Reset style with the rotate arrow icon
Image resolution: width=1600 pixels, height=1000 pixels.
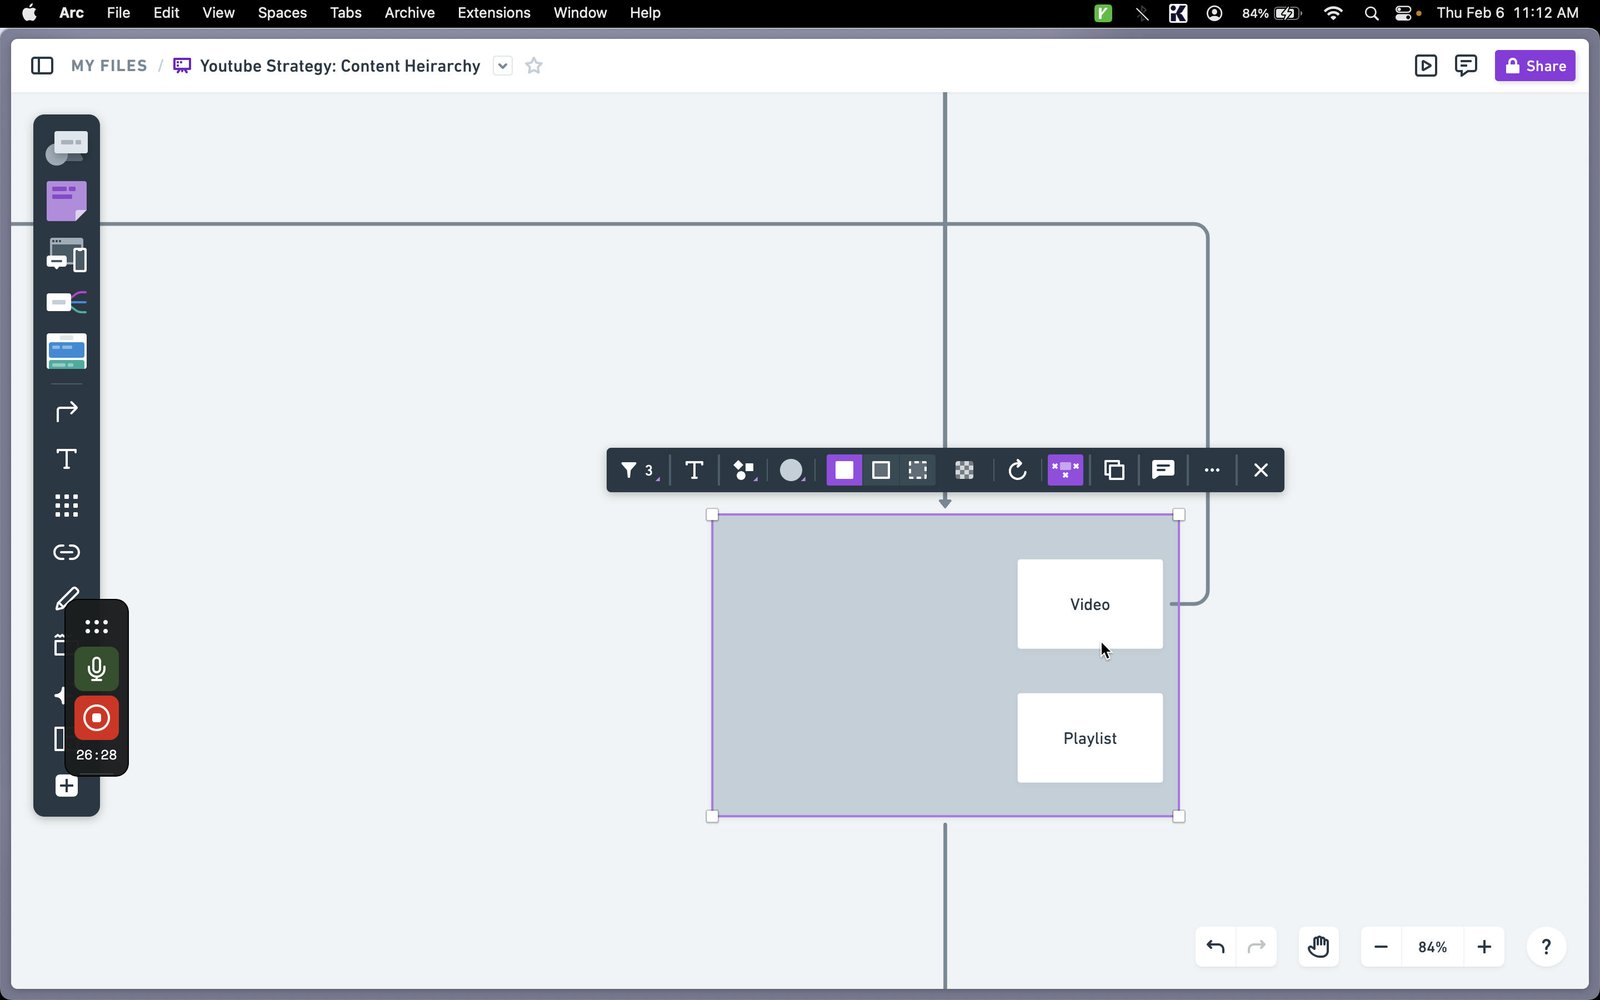pos(1017,470)
